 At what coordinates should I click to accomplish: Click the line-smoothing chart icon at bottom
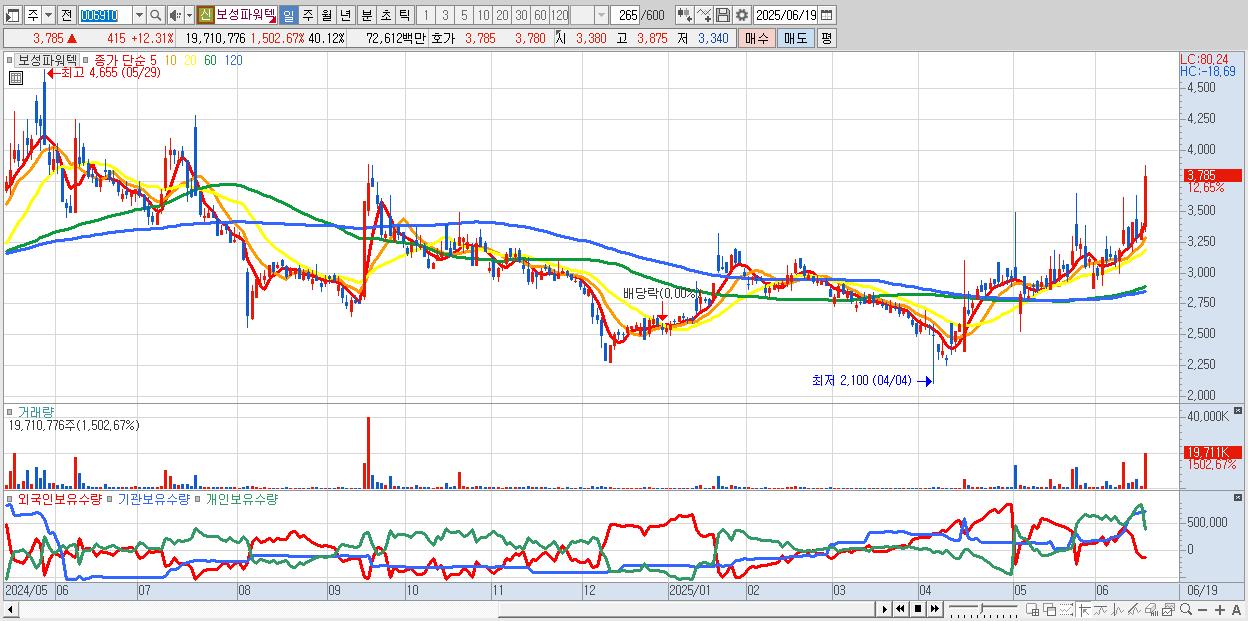1101,609
